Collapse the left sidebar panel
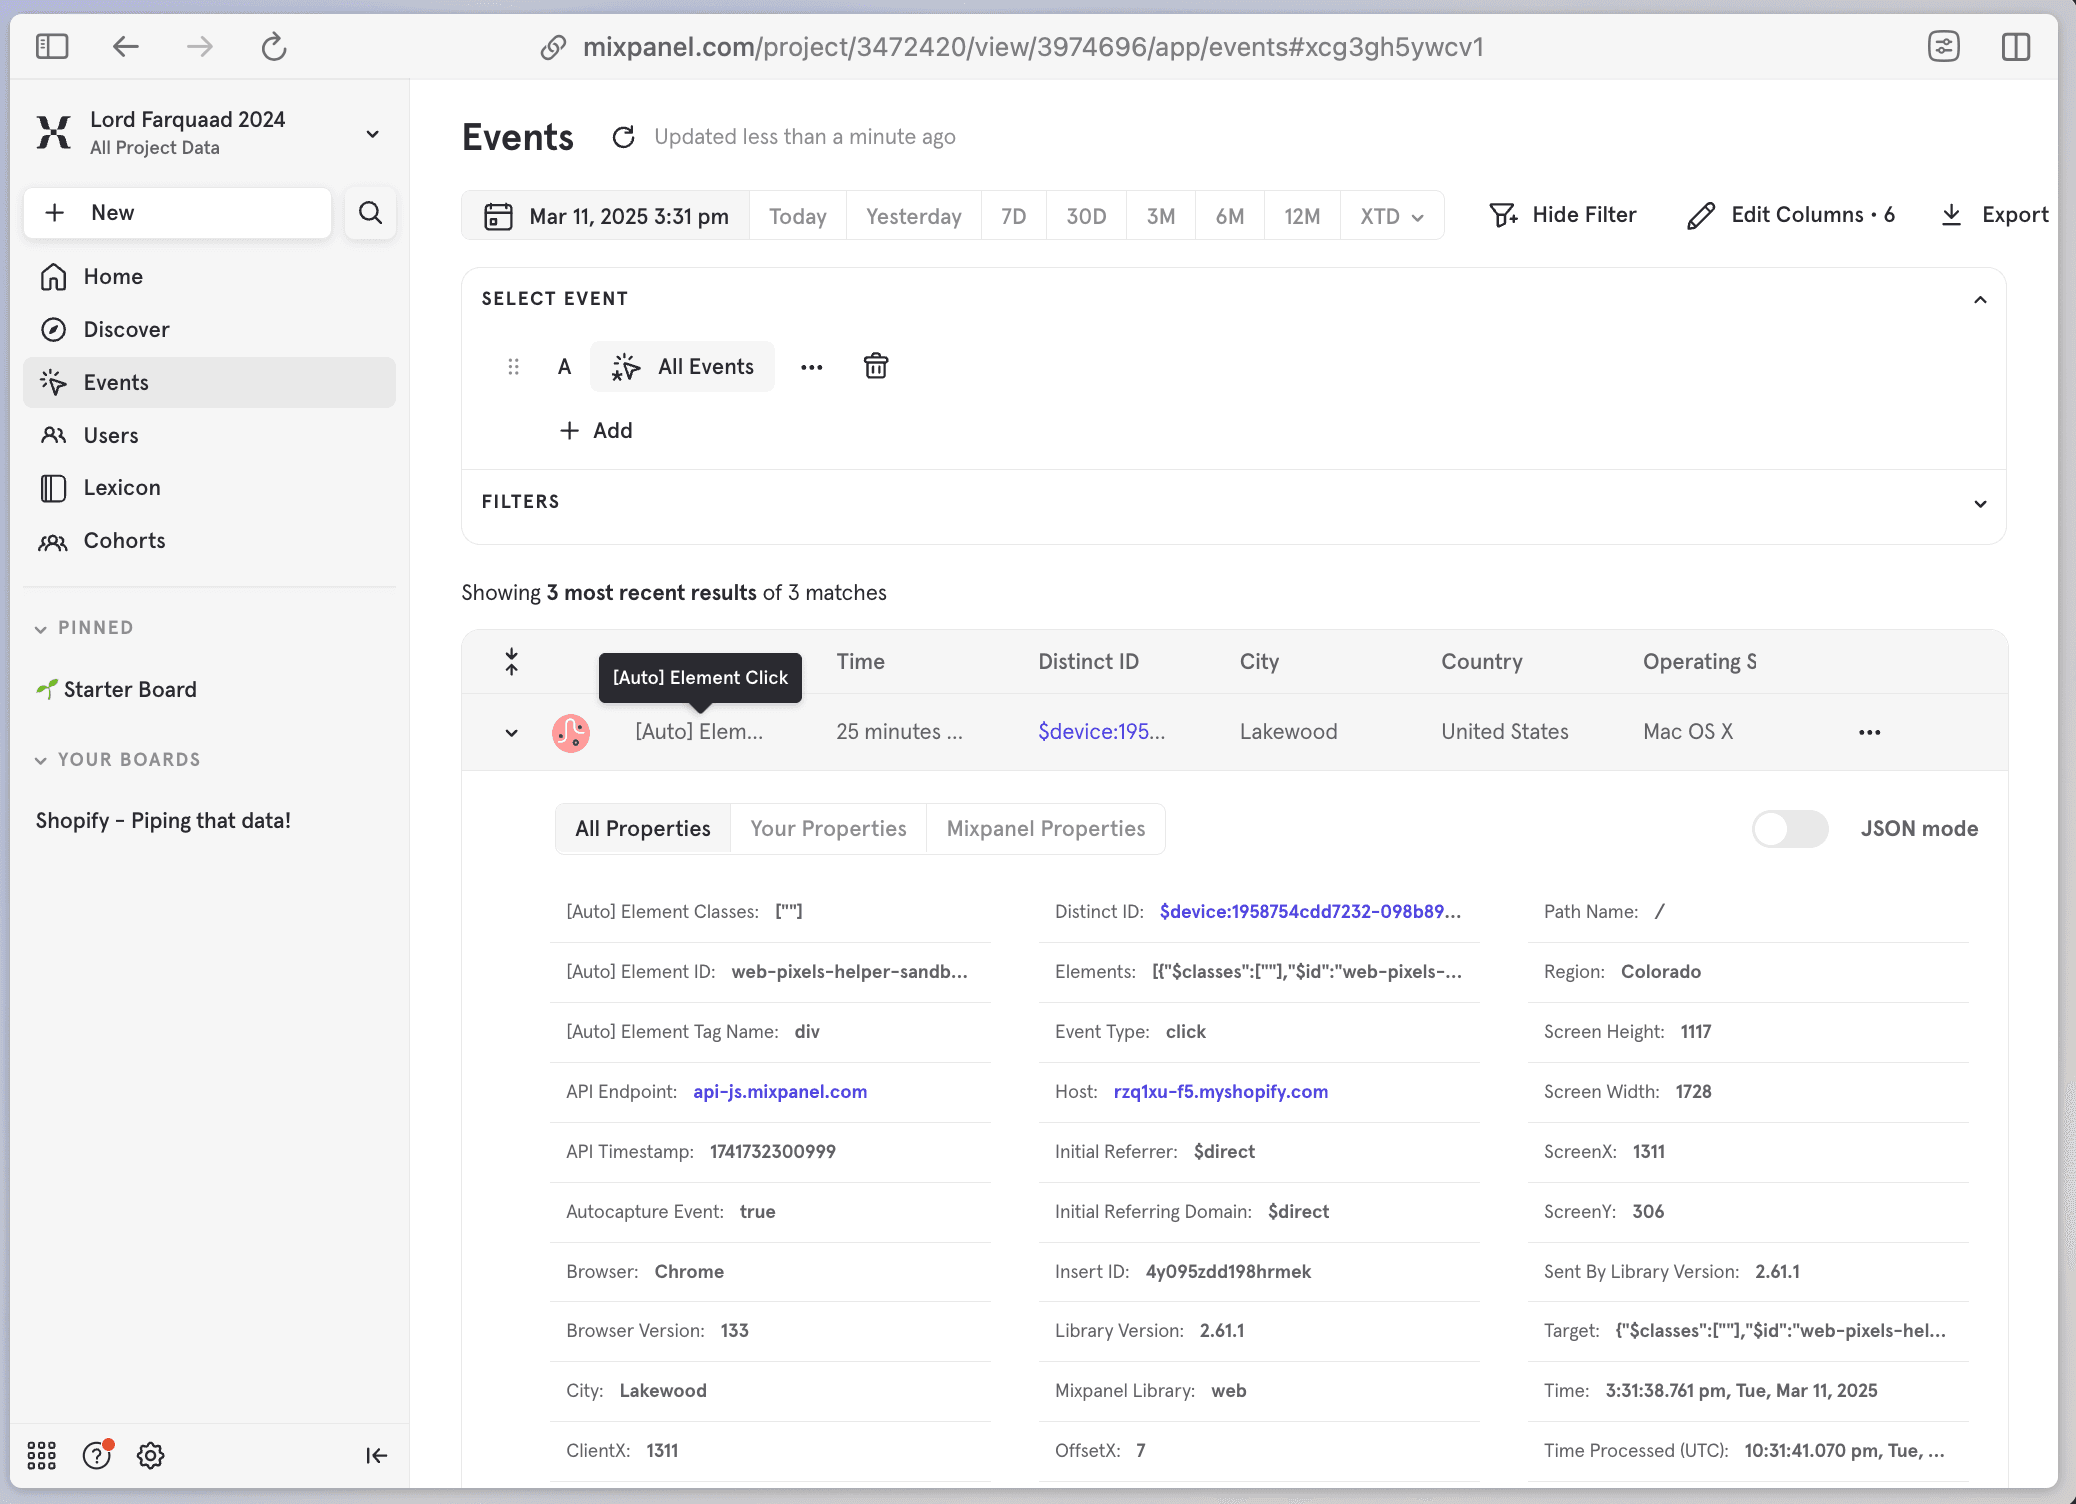 [376, 1455]
